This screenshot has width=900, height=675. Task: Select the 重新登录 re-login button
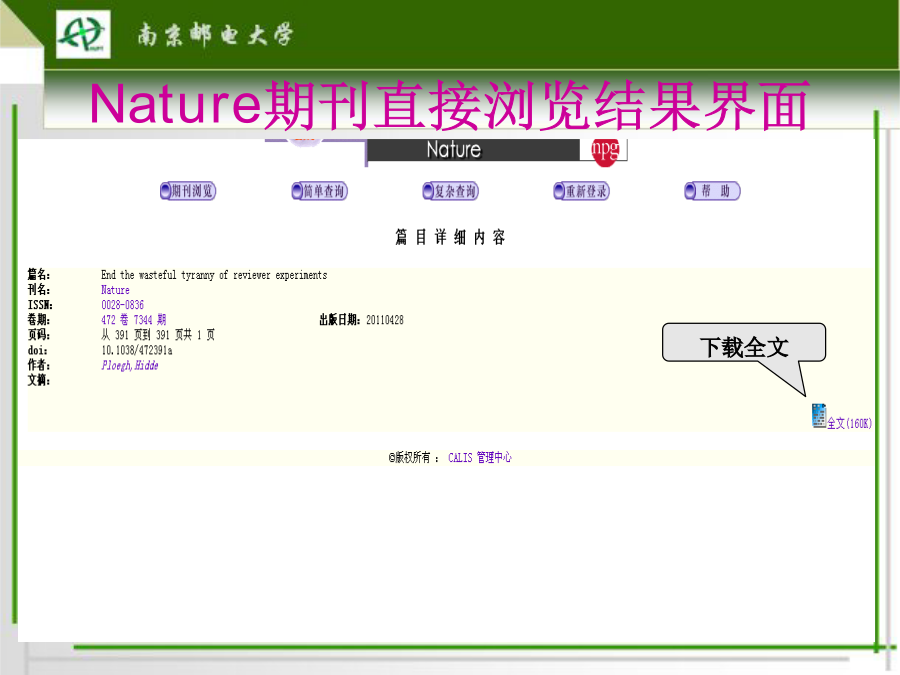[581, 191]
